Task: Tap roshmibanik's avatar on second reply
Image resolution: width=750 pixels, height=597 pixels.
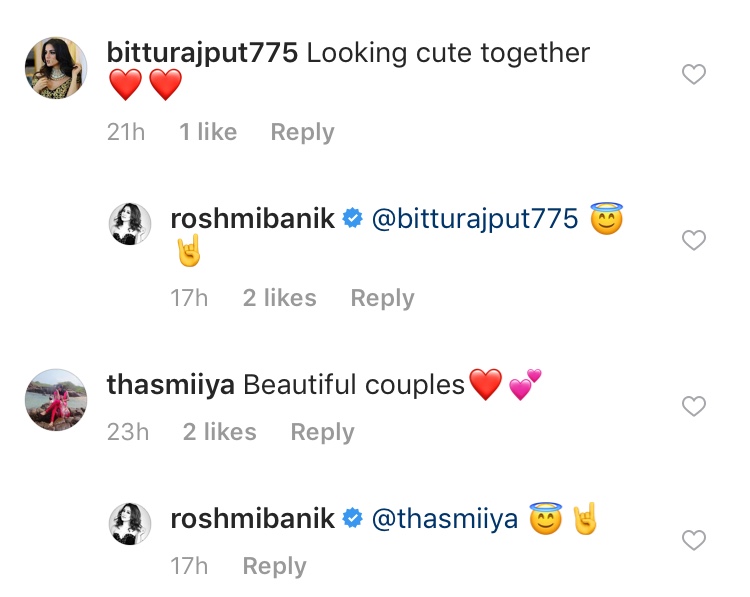Action: coord(130,524)
